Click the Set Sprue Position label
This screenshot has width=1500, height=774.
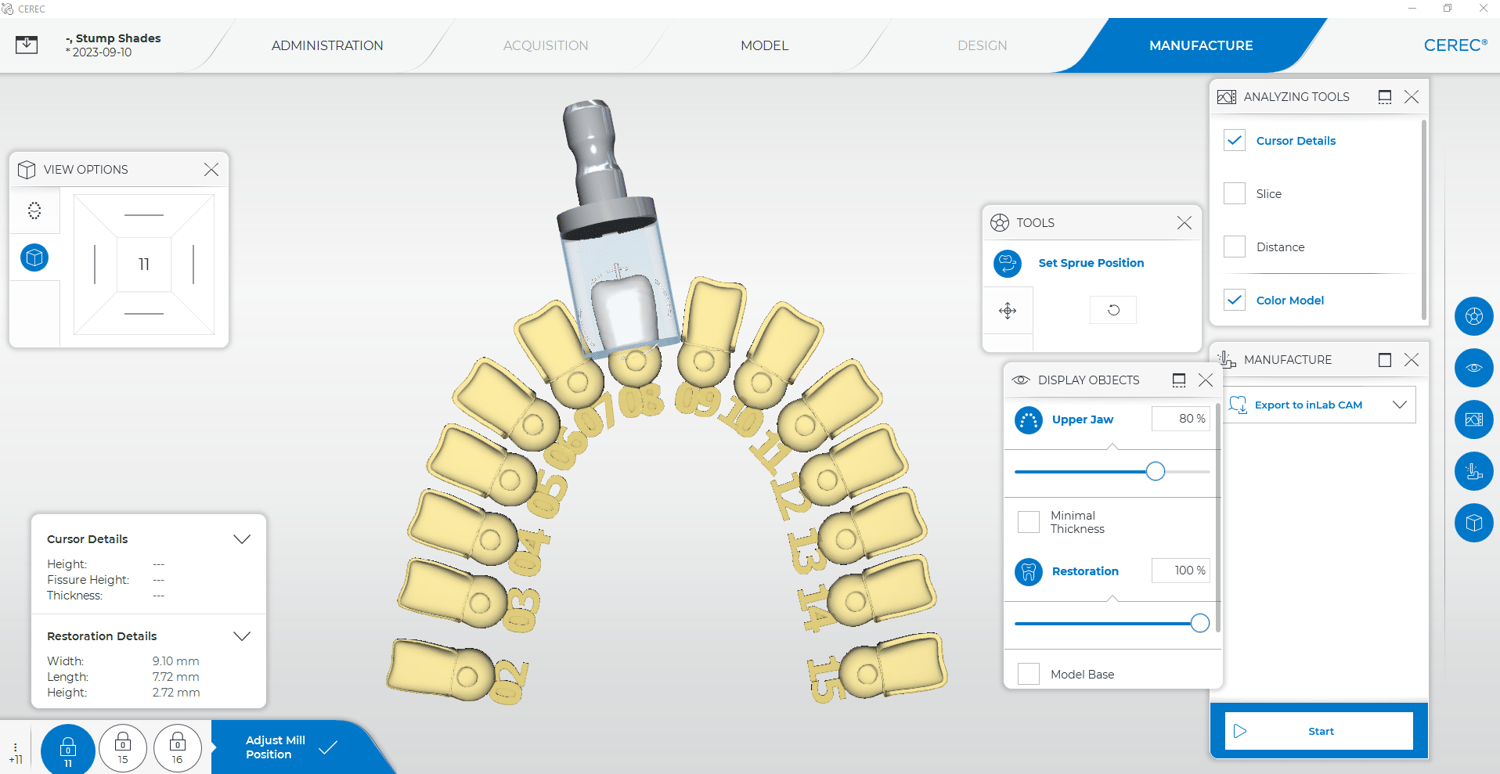(1091, 263)
